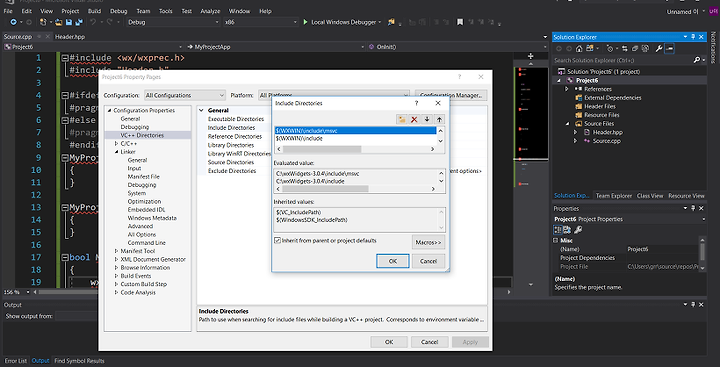Click the Home icon in Solution Explorer
The width and height of the screenshot is (720, 367).
(579, 49)
